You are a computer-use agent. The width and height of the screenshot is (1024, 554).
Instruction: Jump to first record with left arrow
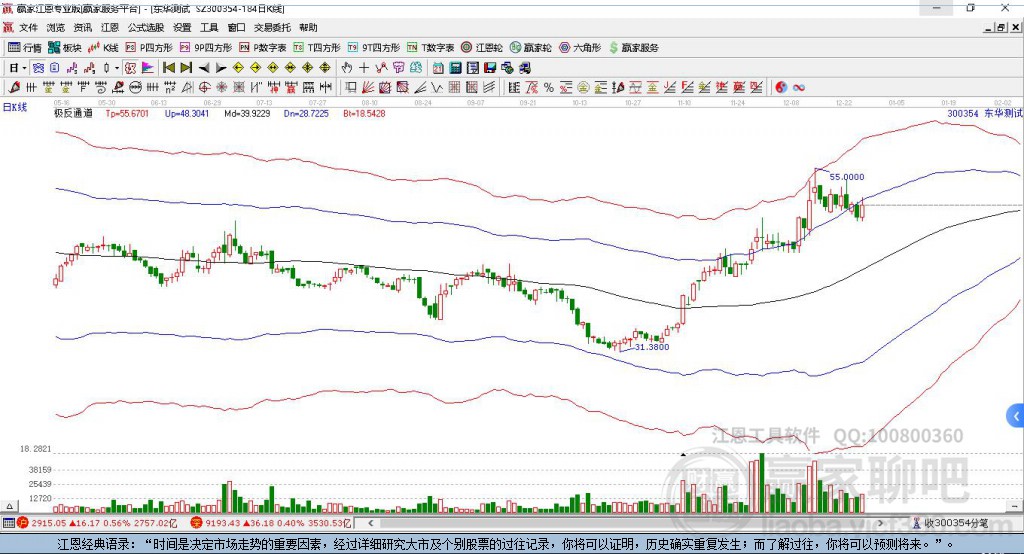[x=168, y=67]
